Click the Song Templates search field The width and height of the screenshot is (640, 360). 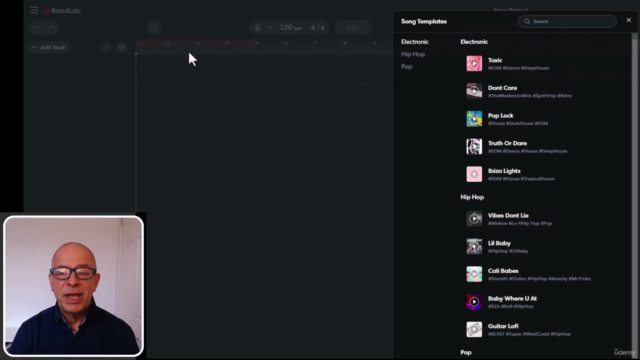567,21
